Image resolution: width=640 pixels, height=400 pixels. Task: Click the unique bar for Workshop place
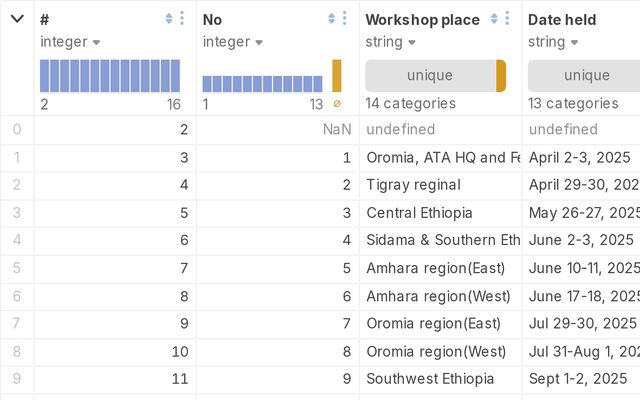point(430,76)
